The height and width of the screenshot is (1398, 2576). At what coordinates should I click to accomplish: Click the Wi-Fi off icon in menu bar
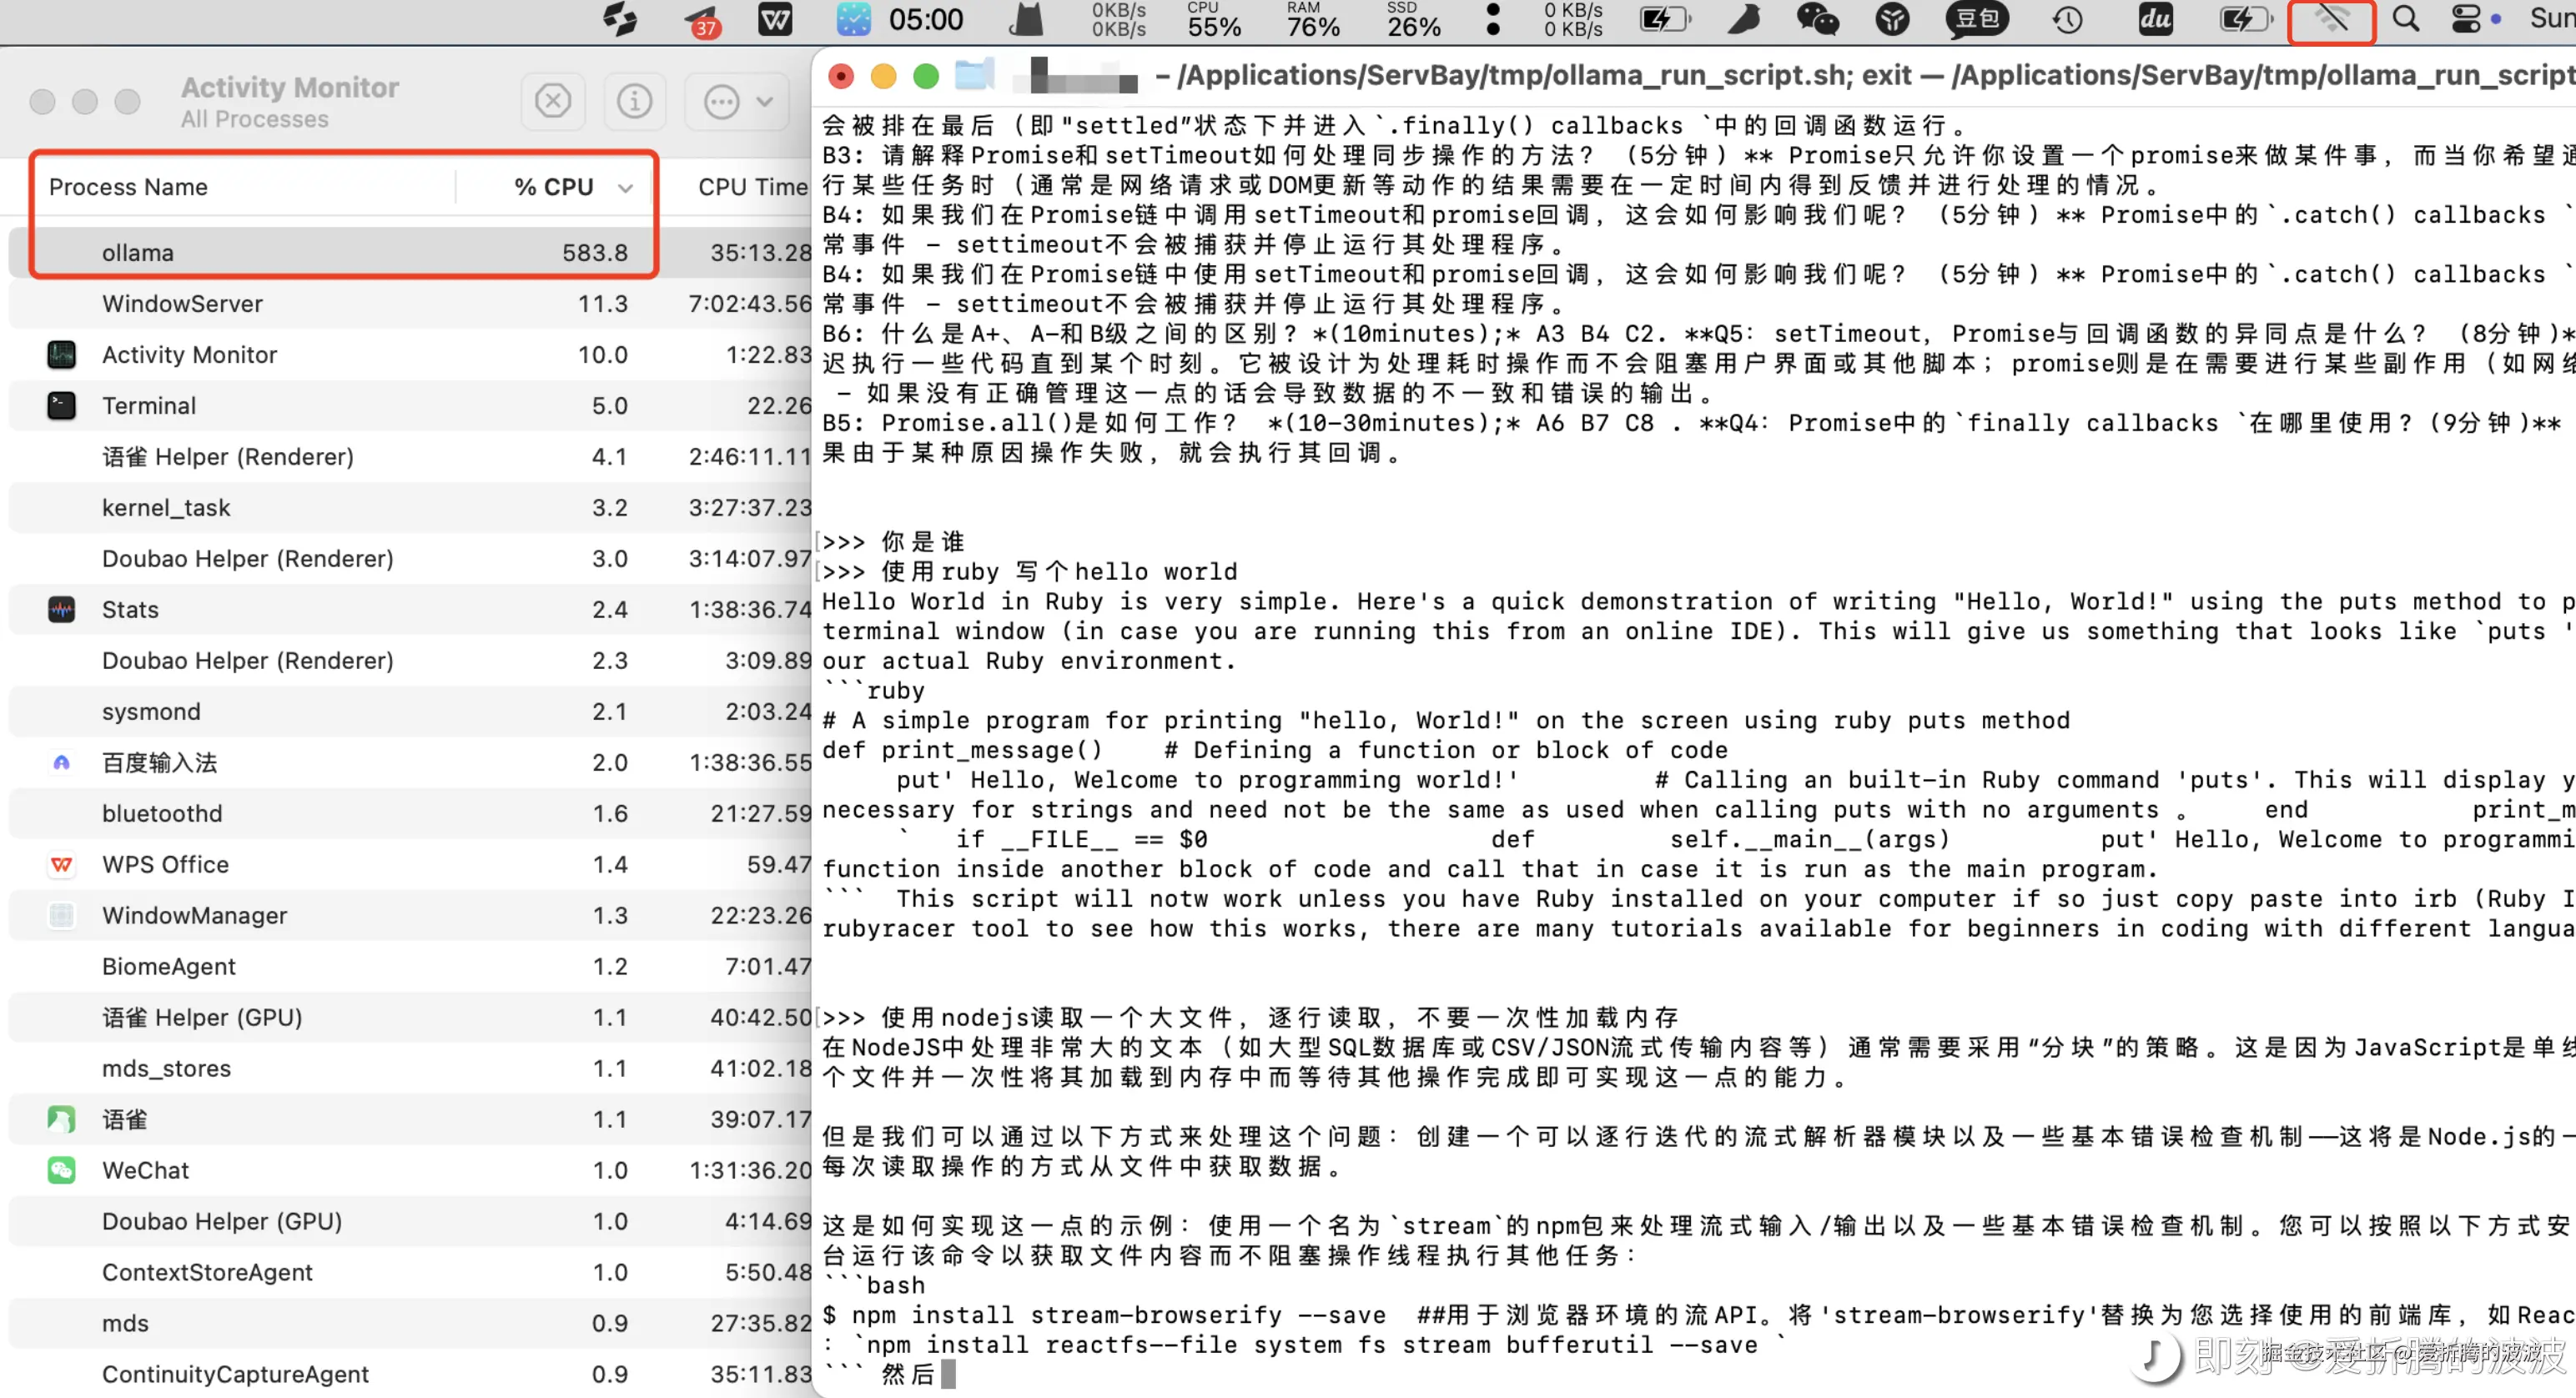2331,19
